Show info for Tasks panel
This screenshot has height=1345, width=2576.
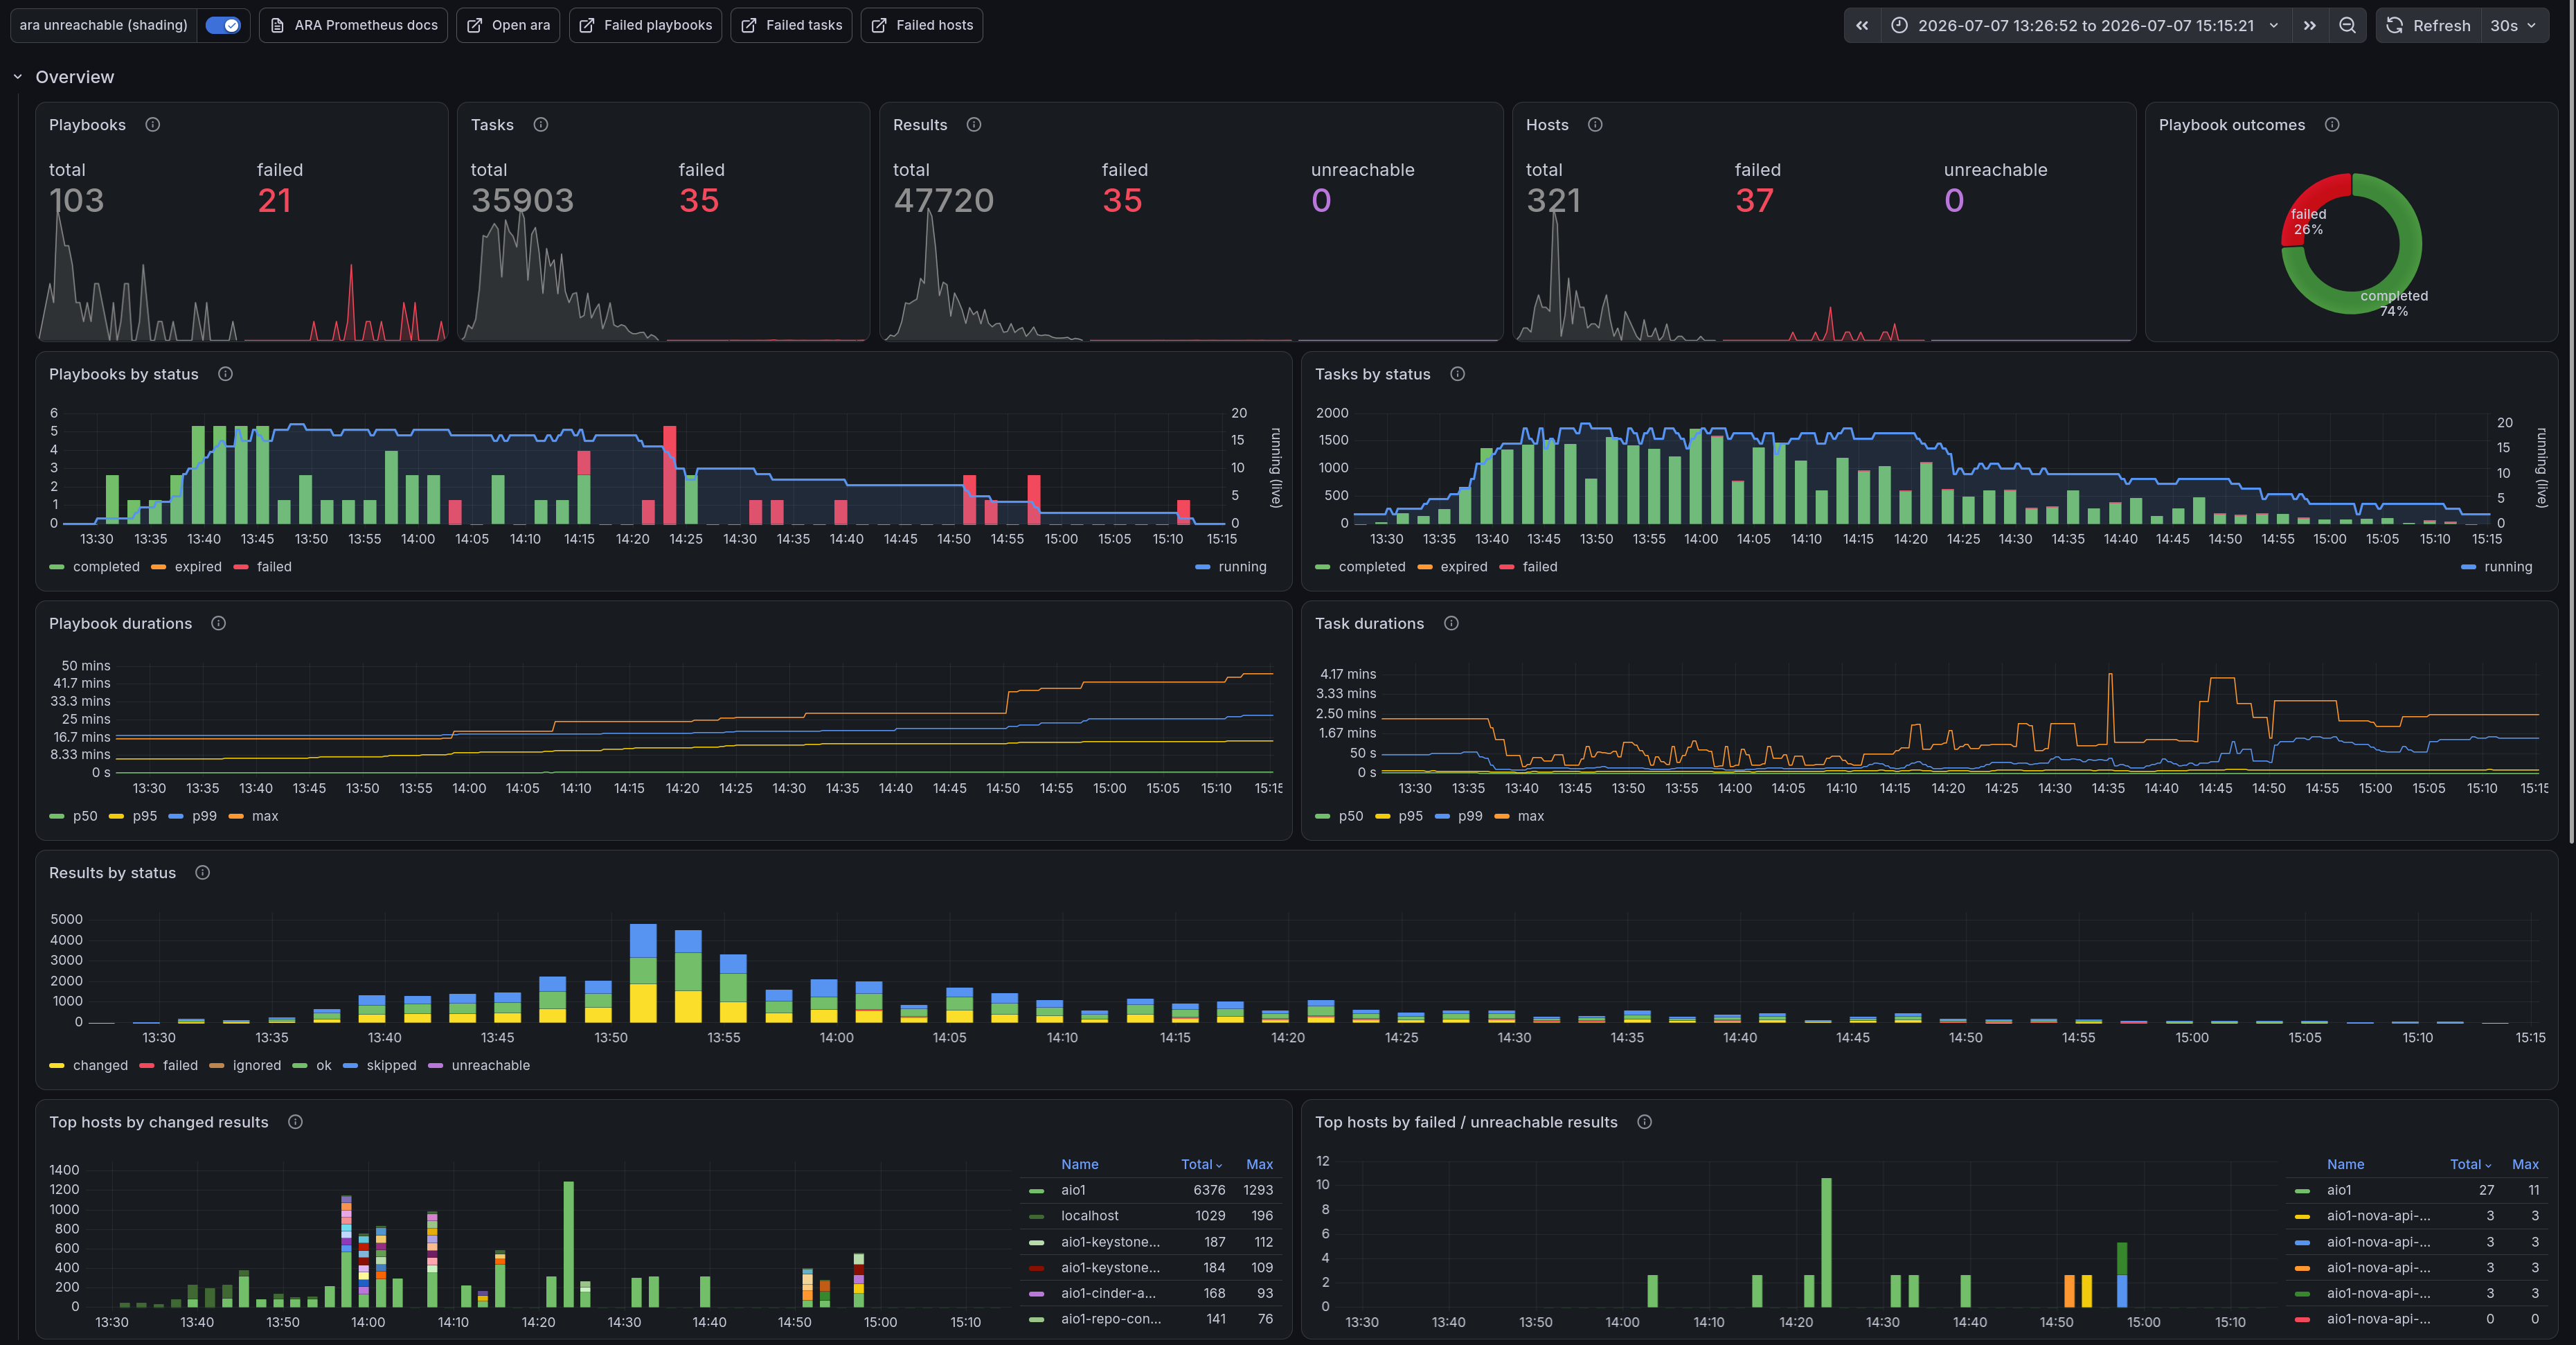click(541, 125)
